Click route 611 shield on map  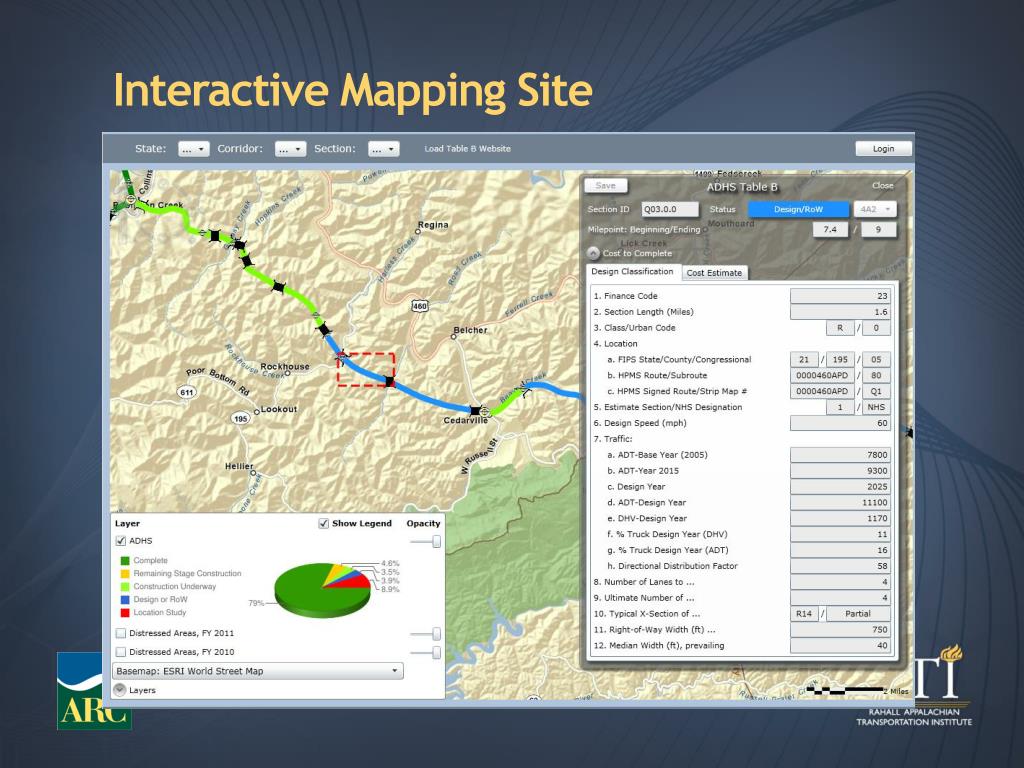click(187, 392)
